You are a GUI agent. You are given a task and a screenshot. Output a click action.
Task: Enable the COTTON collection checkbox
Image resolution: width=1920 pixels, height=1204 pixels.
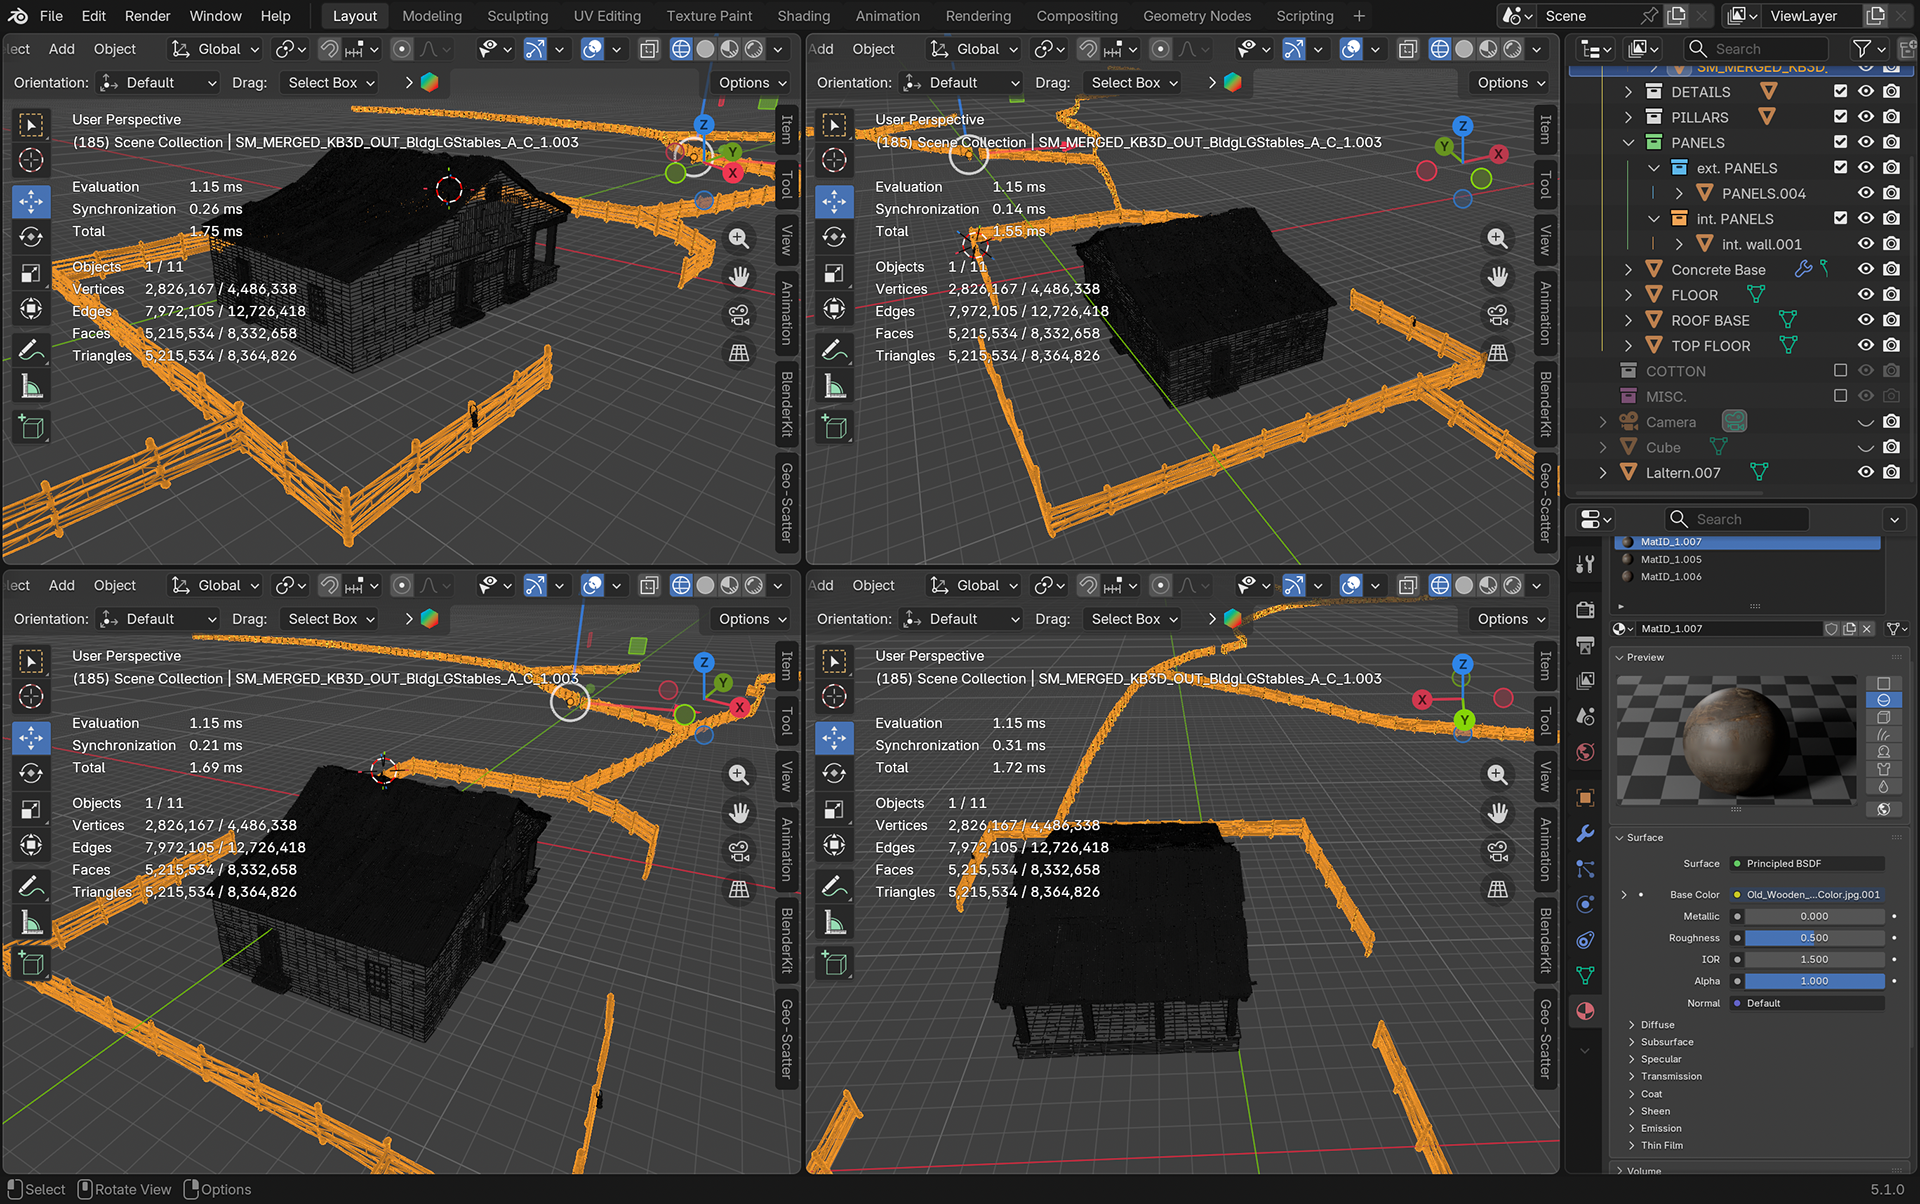pyautogui.click(x=1840, y=370)
